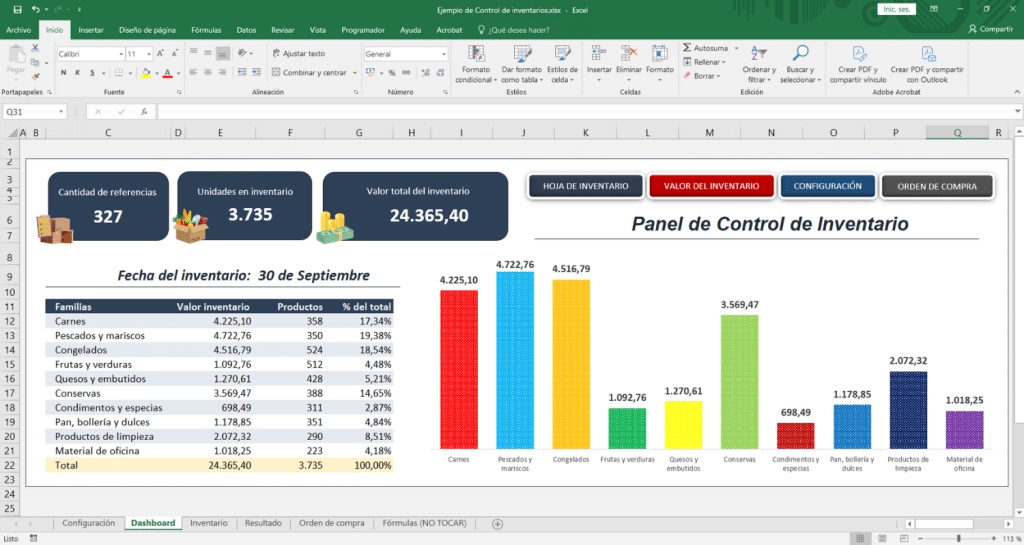Open the font size dropdown showing 11
This screenshot has width=1024, height=545.
pyautogui.click(x=149, y=54)
